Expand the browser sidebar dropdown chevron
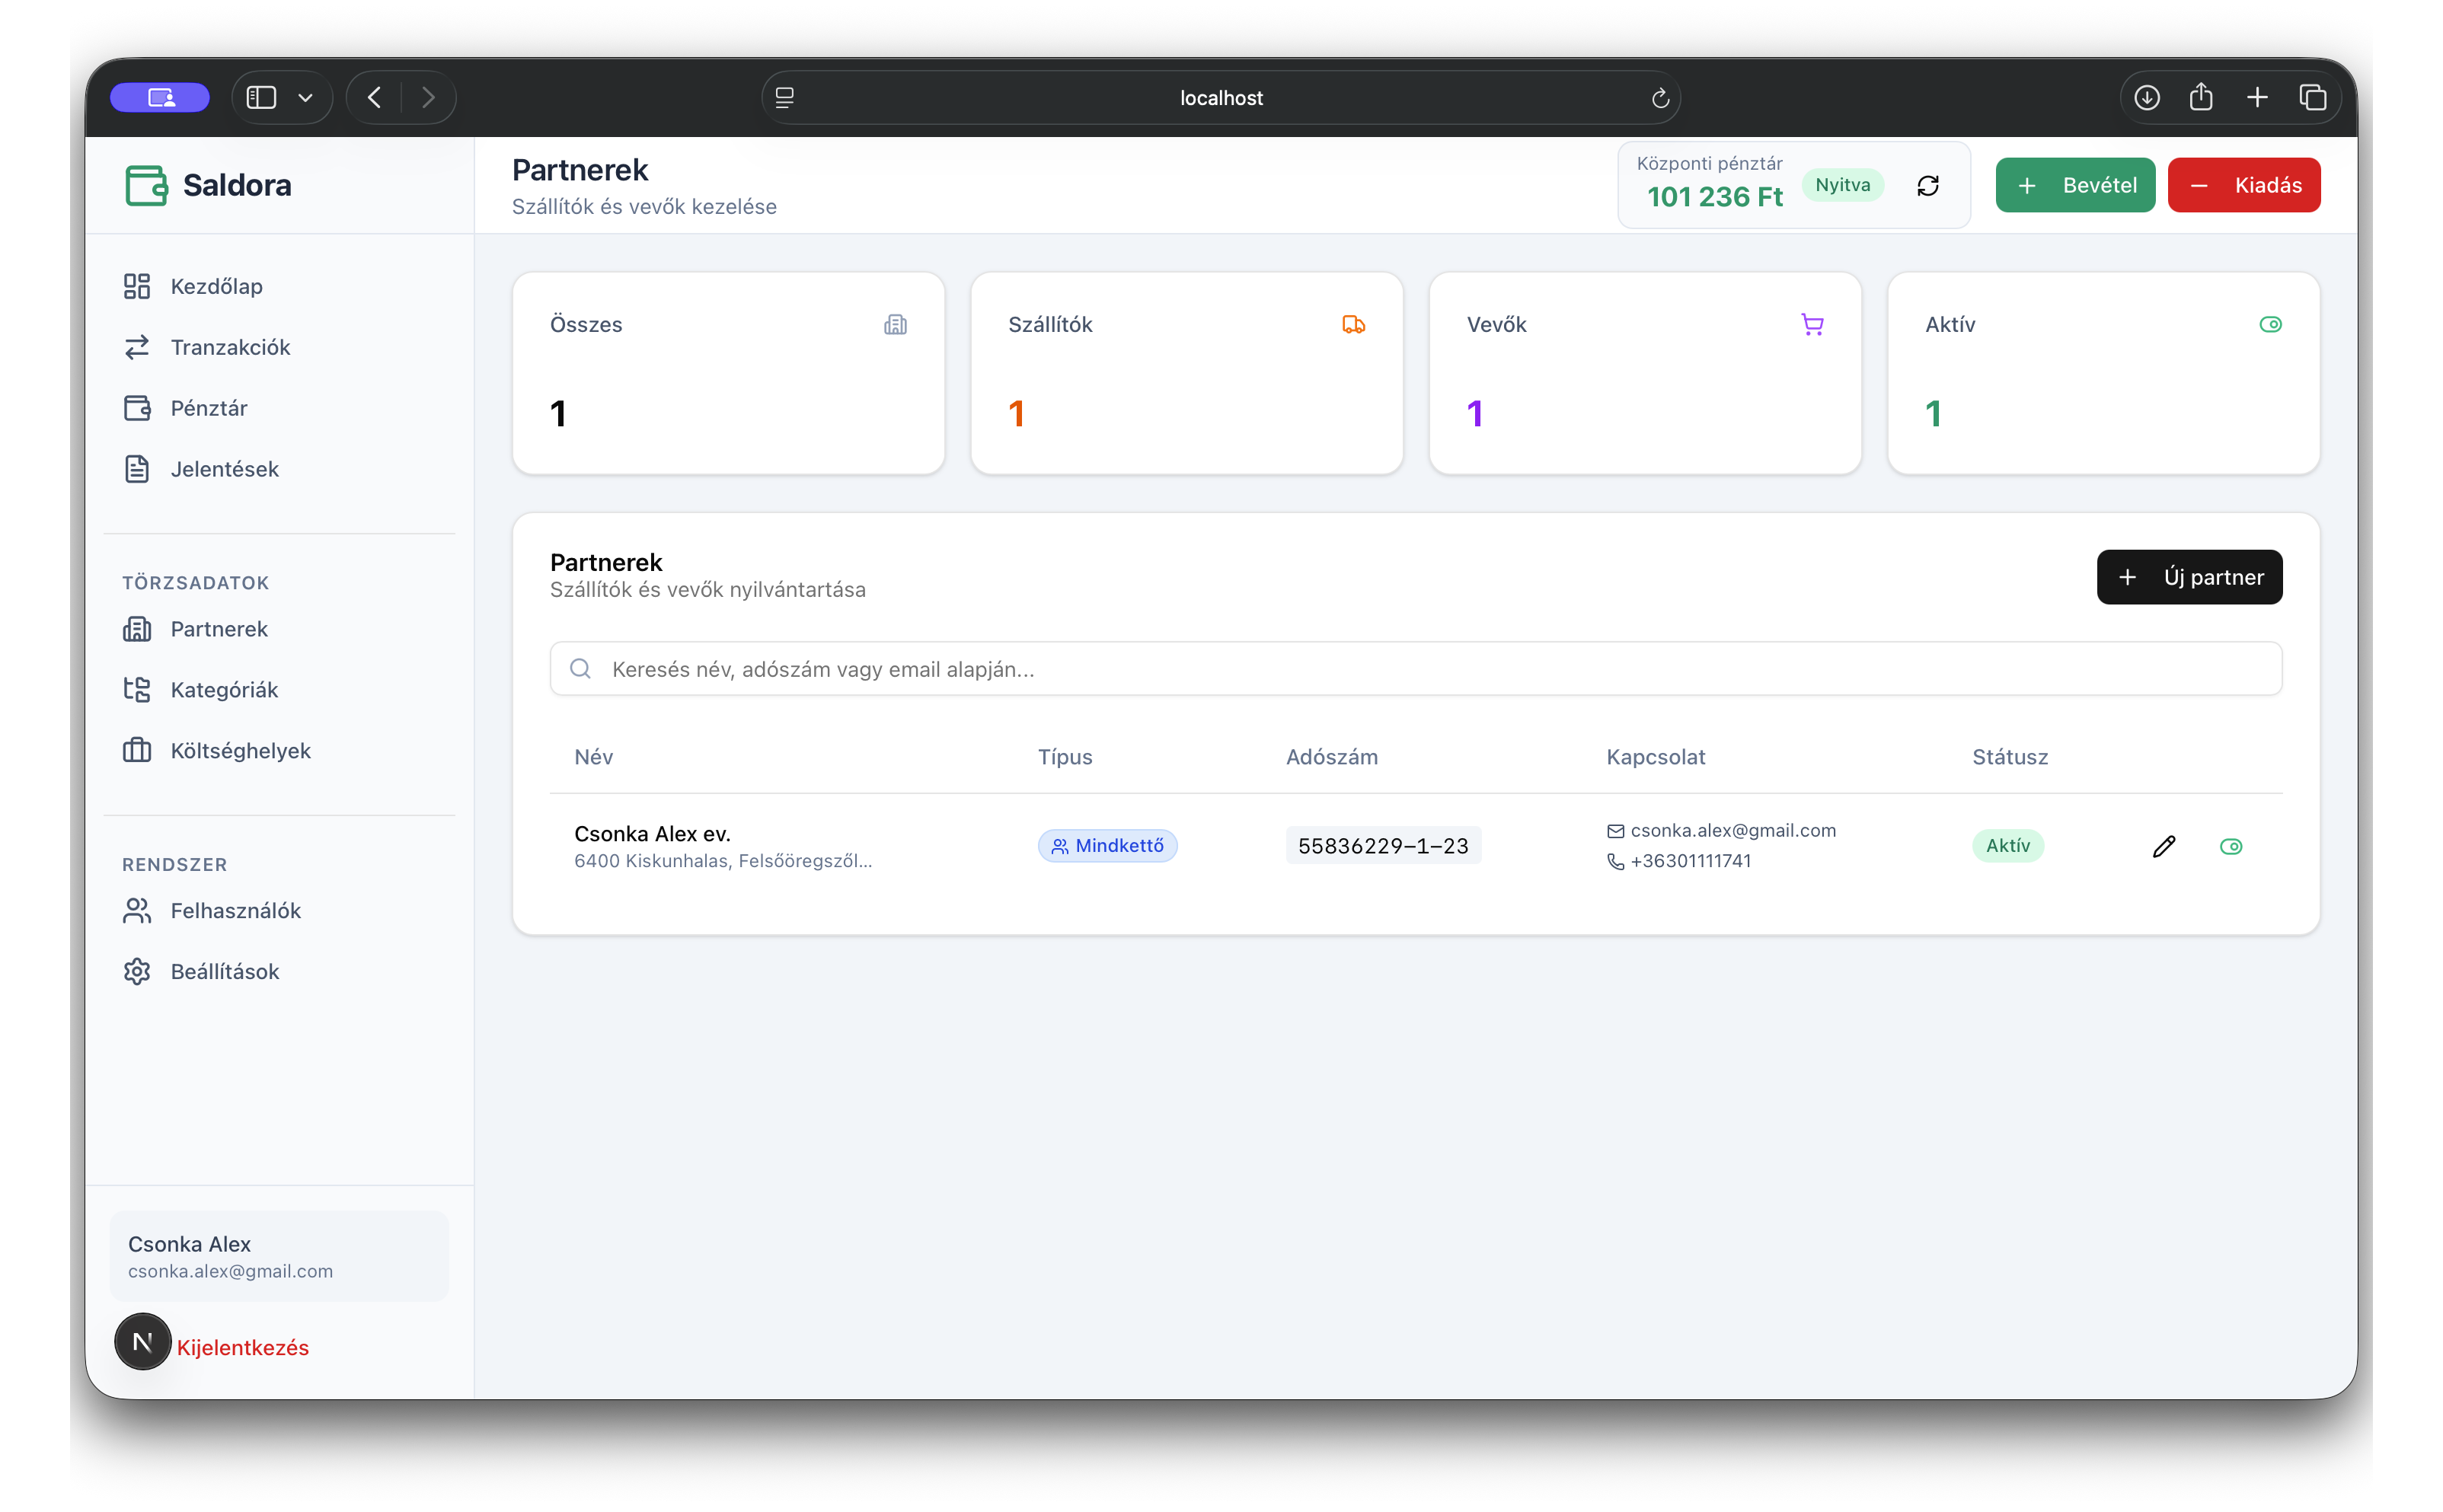The height and width of the screenshot is (1512, 2443). coord(305,98)
